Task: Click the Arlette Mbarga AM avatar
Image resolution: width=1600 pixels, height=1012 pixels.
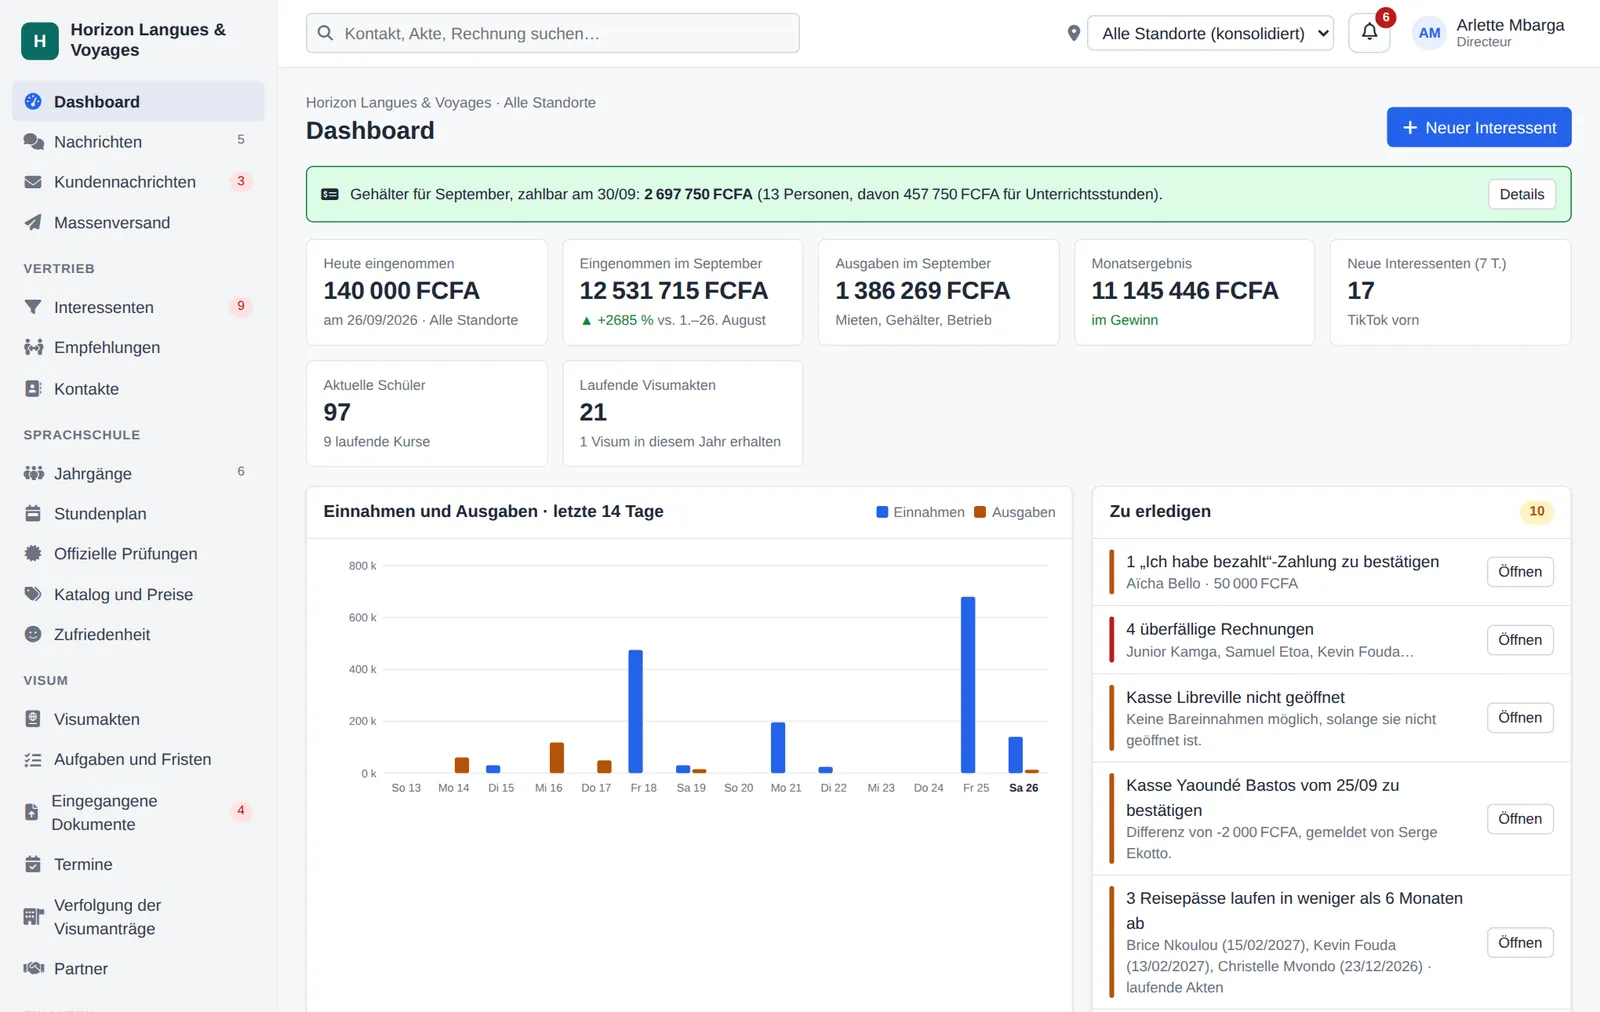Action: (1429, 33)
